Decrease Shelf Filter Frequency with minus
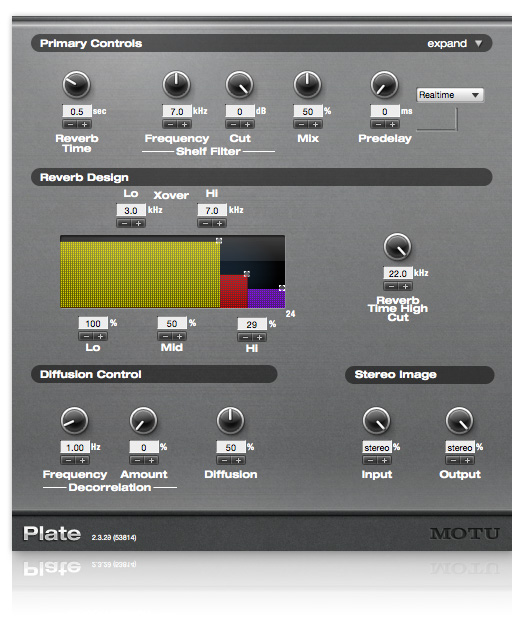512x632 pixels. click(x=170, y=124)
